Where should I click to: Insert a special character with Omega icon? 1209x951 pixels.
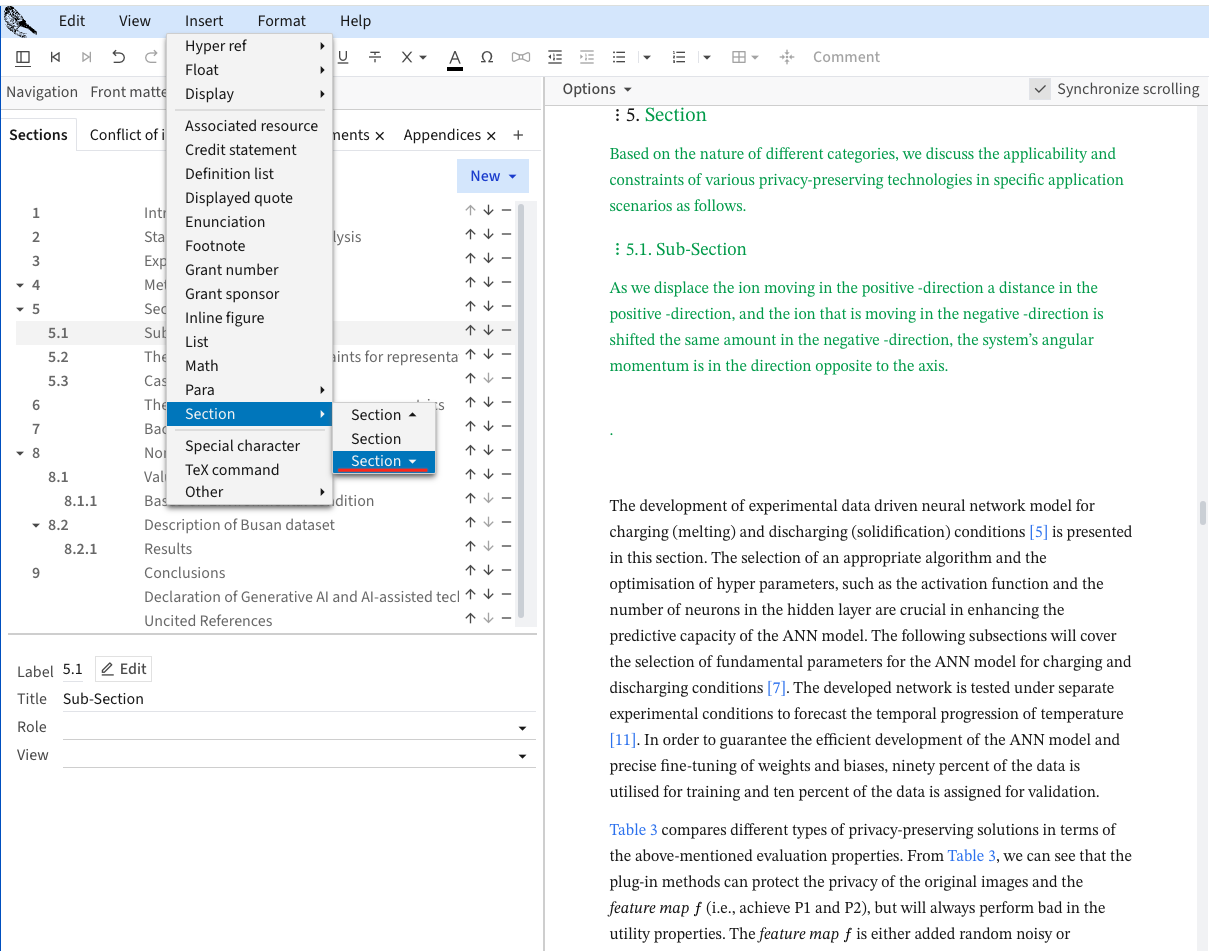tap(487, 57)
